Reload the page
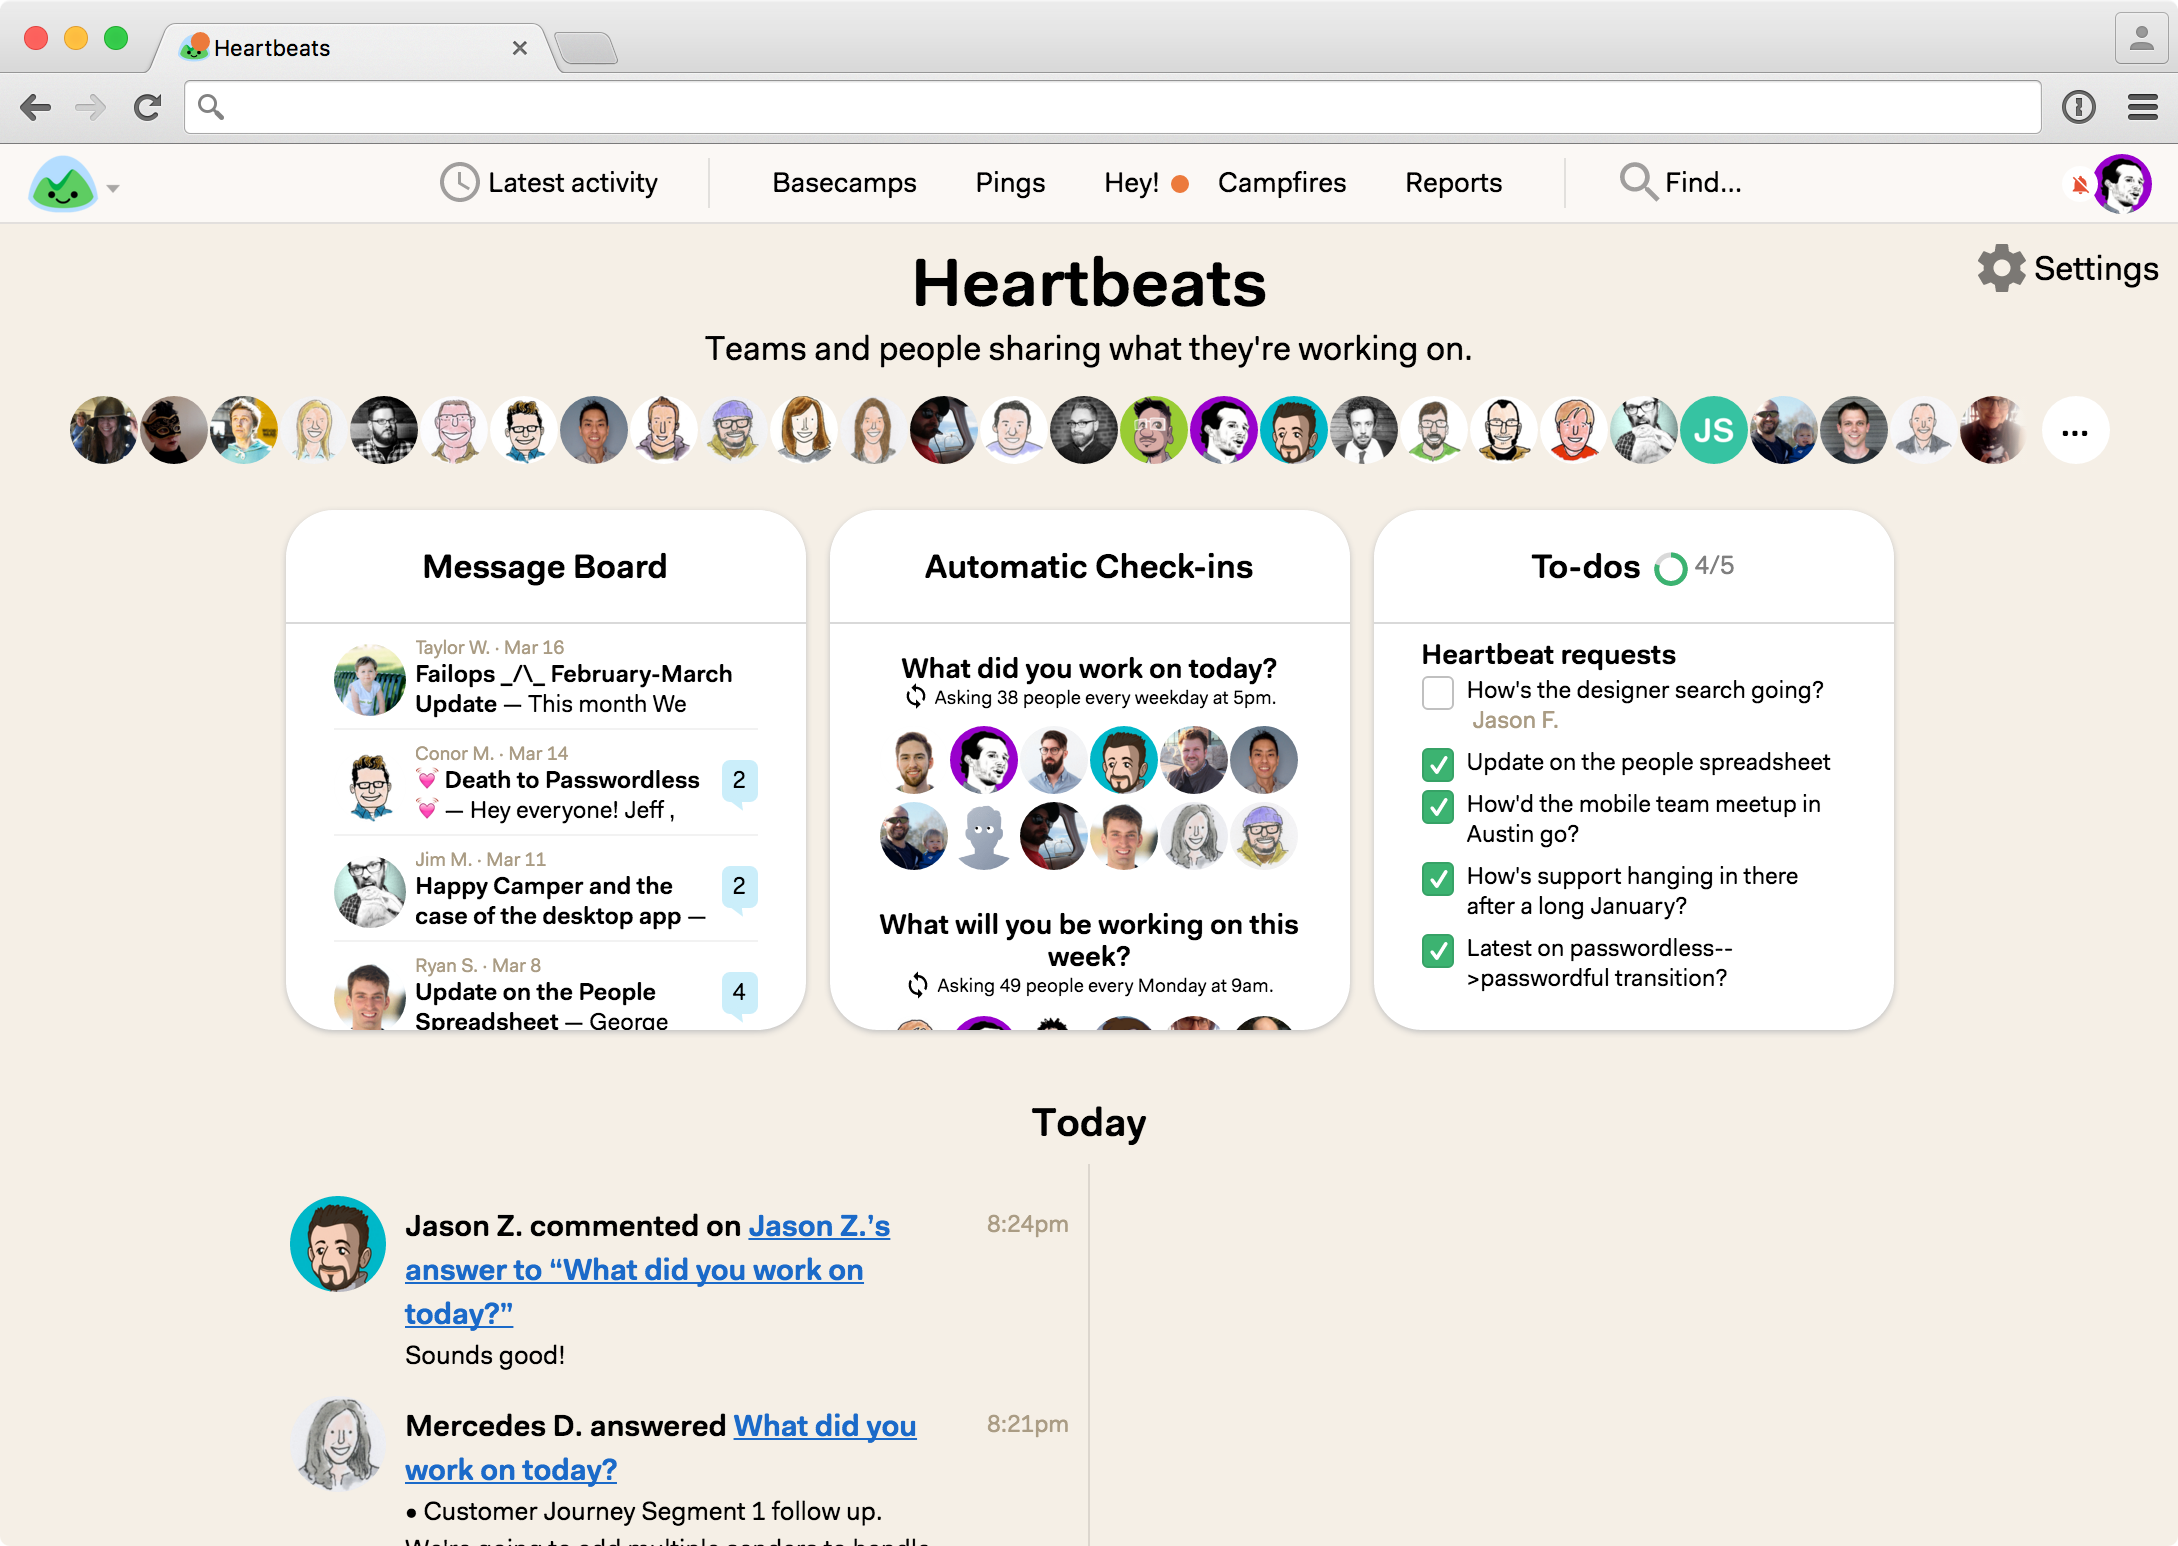This screenshot has width=2178, height=1546. [x=148, y=107]
